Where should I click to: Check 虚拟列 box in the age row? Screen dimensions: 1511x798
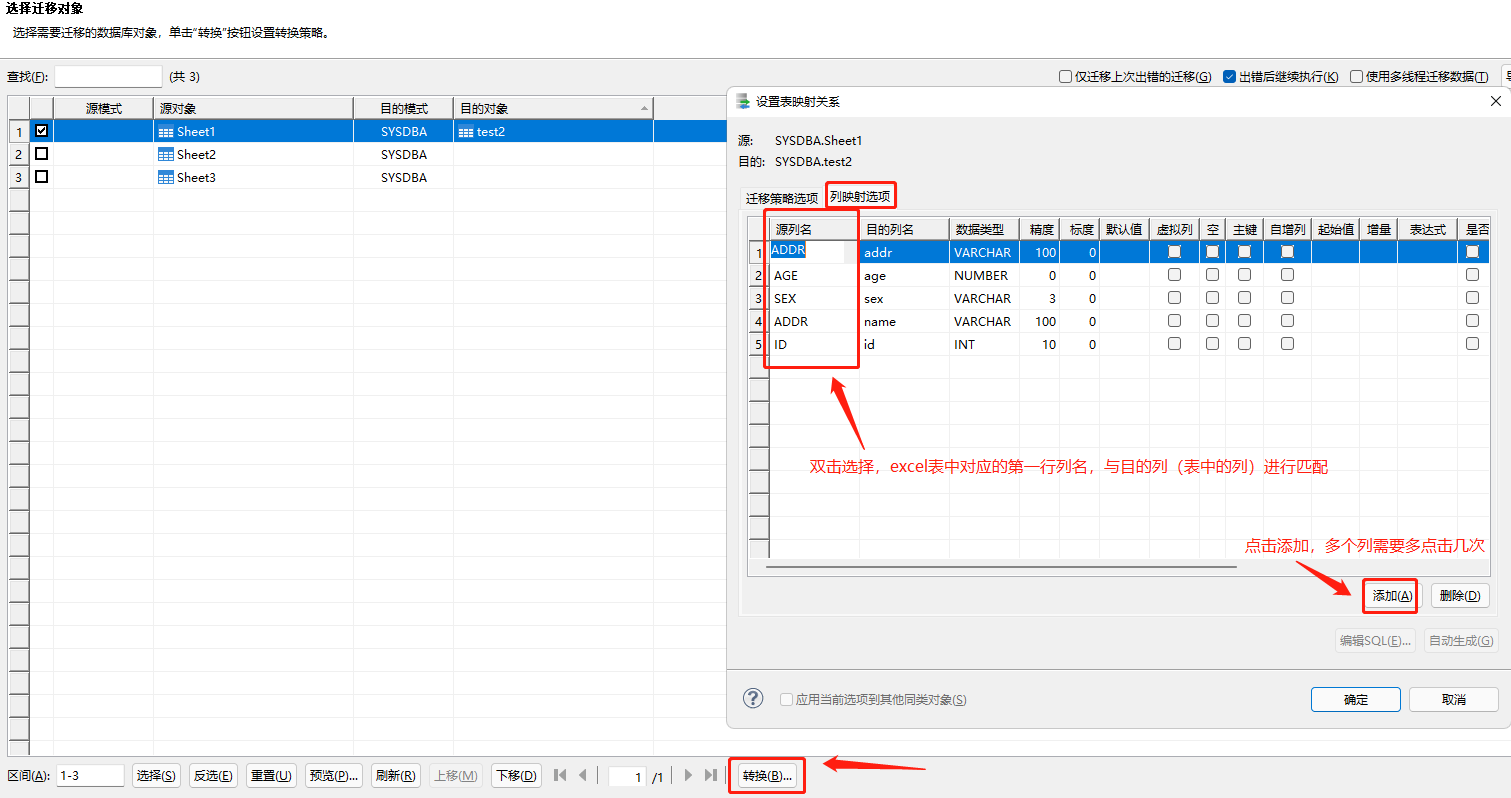pyautogui.click(x=1175, y=275)
